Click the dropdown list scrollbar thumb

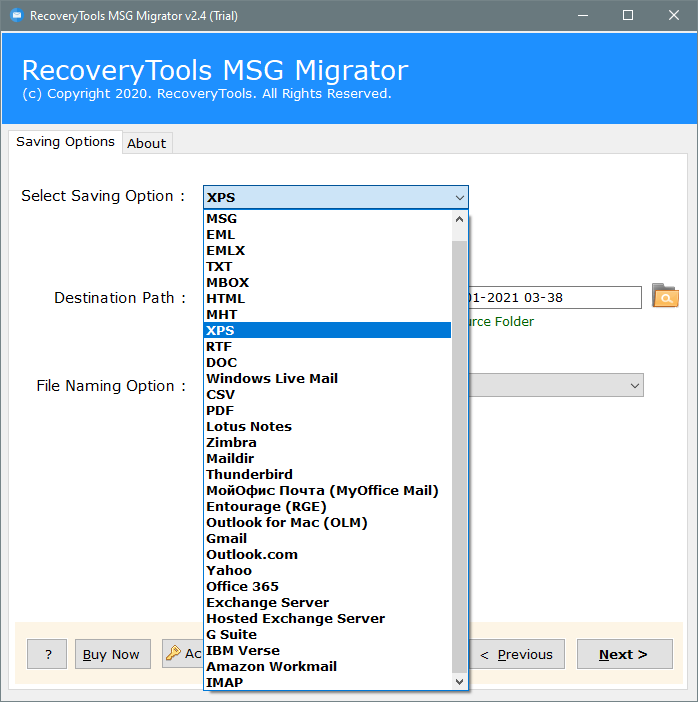pos(459,457)
